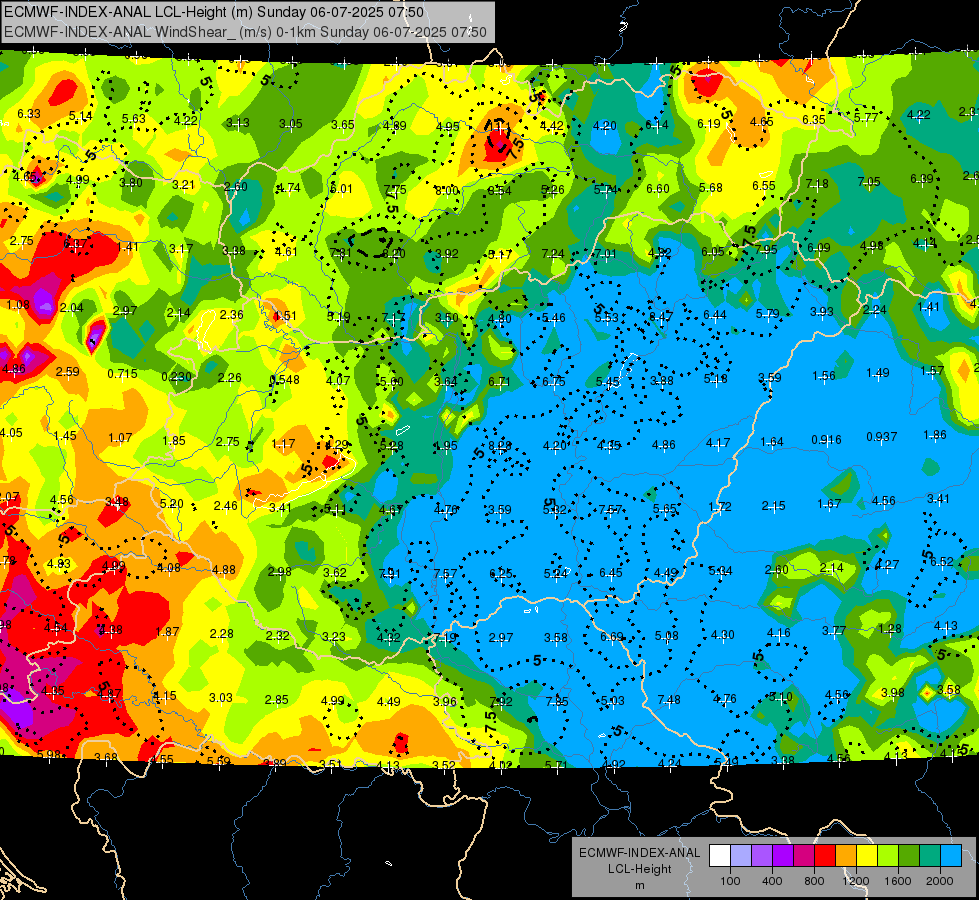Click the white legend color swatch

pos(720,856)
